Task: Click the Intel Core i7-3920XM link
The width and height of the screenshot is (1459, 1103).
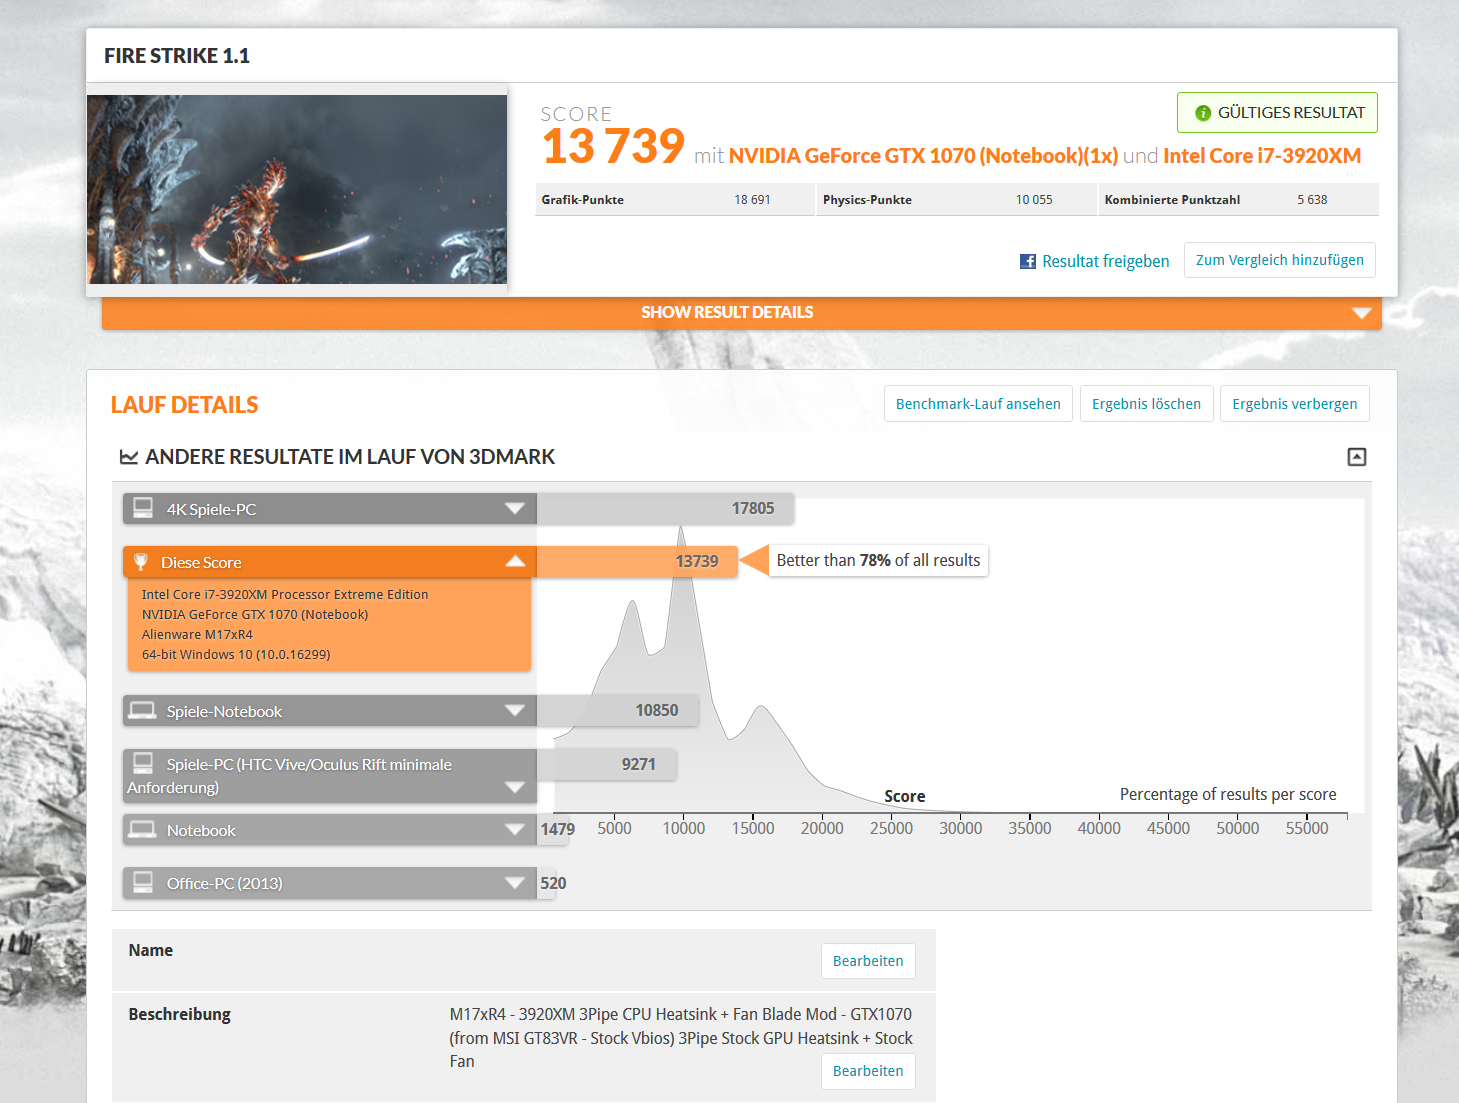Action: [1262, 156]
